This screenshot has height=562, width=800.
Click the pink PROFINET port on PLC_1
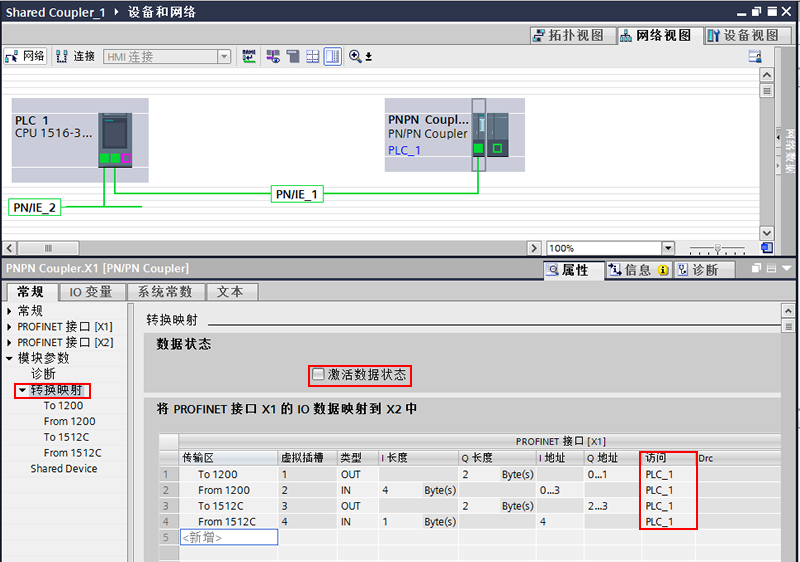pos(126,158)
